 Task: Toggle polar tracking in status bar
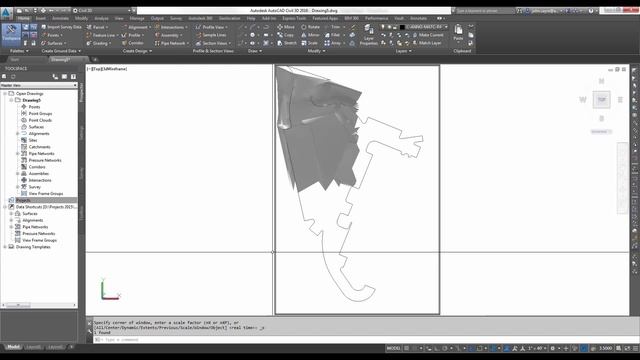click(x=445, y=348)
